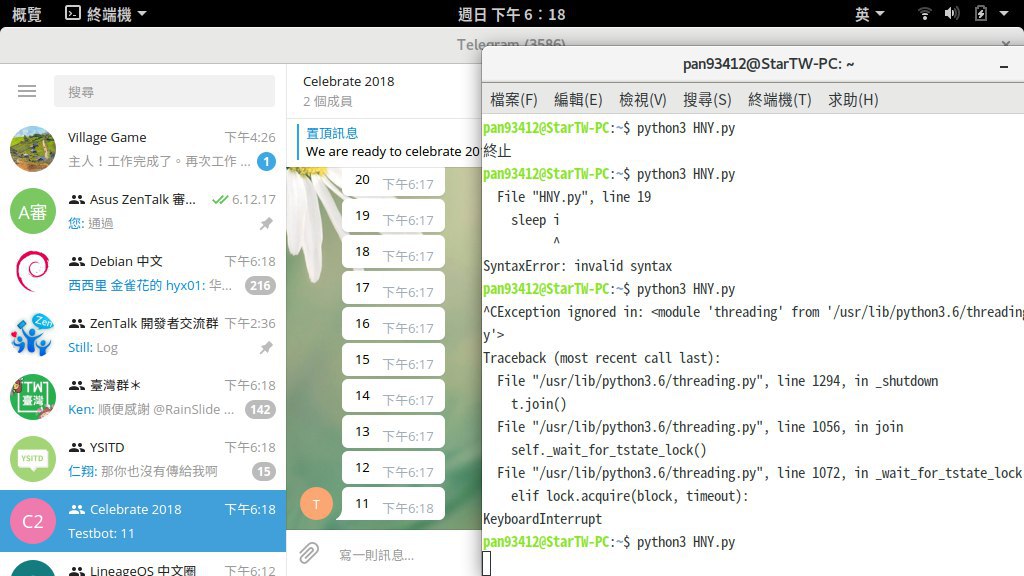Open the 終端機(T) terminal menu
1024x576 pixels.
pyautogui.click(x=780, y=100)
